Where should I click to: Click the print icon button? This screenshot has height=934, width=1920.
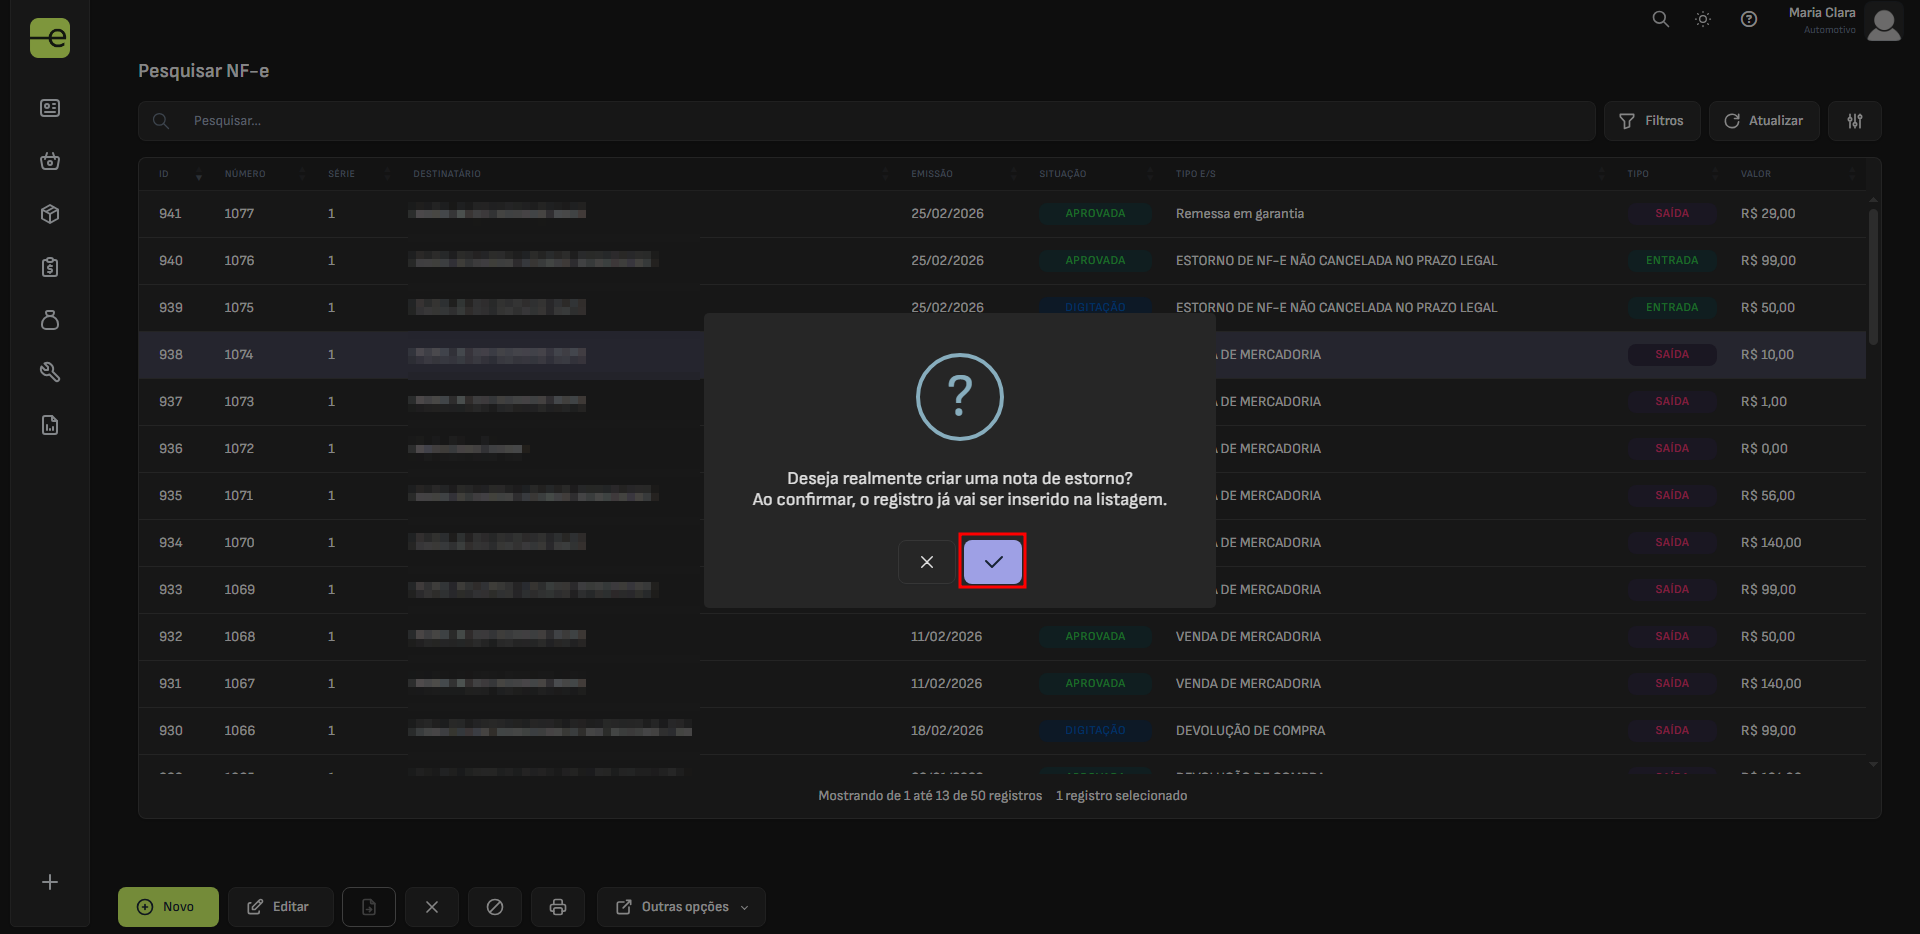tap(558, 907)
